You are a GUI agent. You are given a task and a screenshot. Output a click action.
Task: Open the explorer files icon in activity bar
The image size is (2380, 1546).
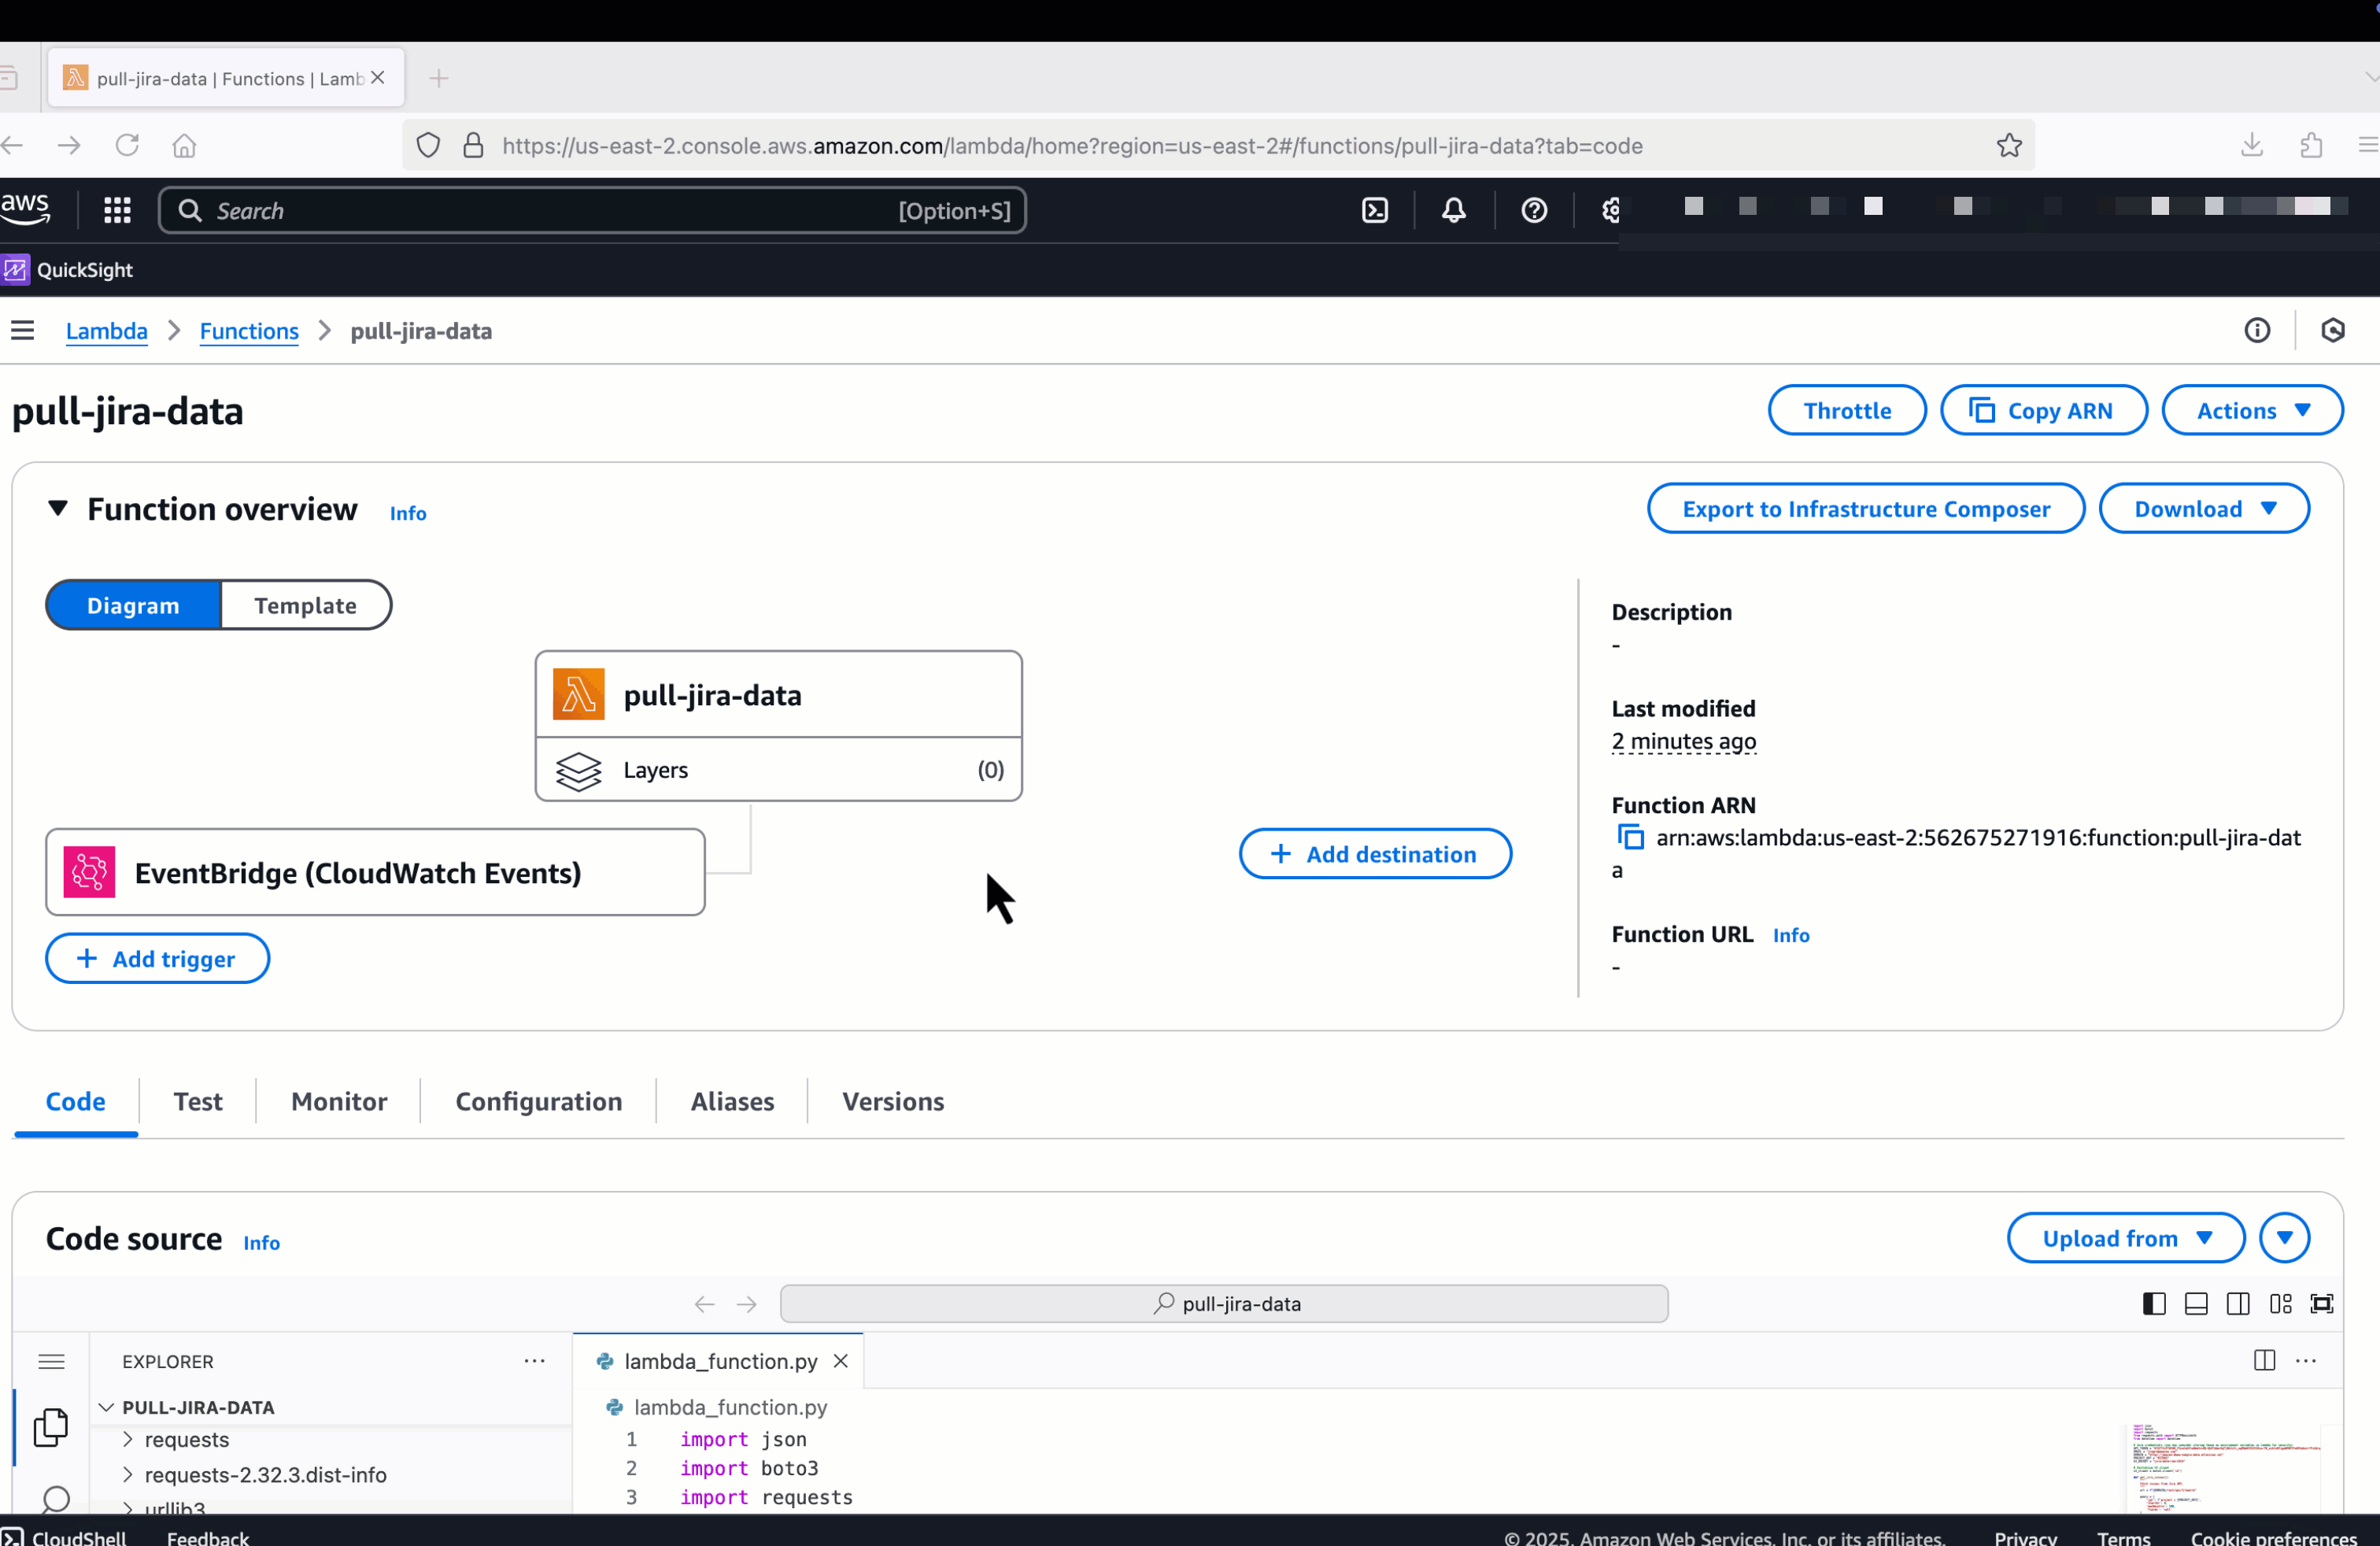pyautogui.click(x=51, y=1426)
